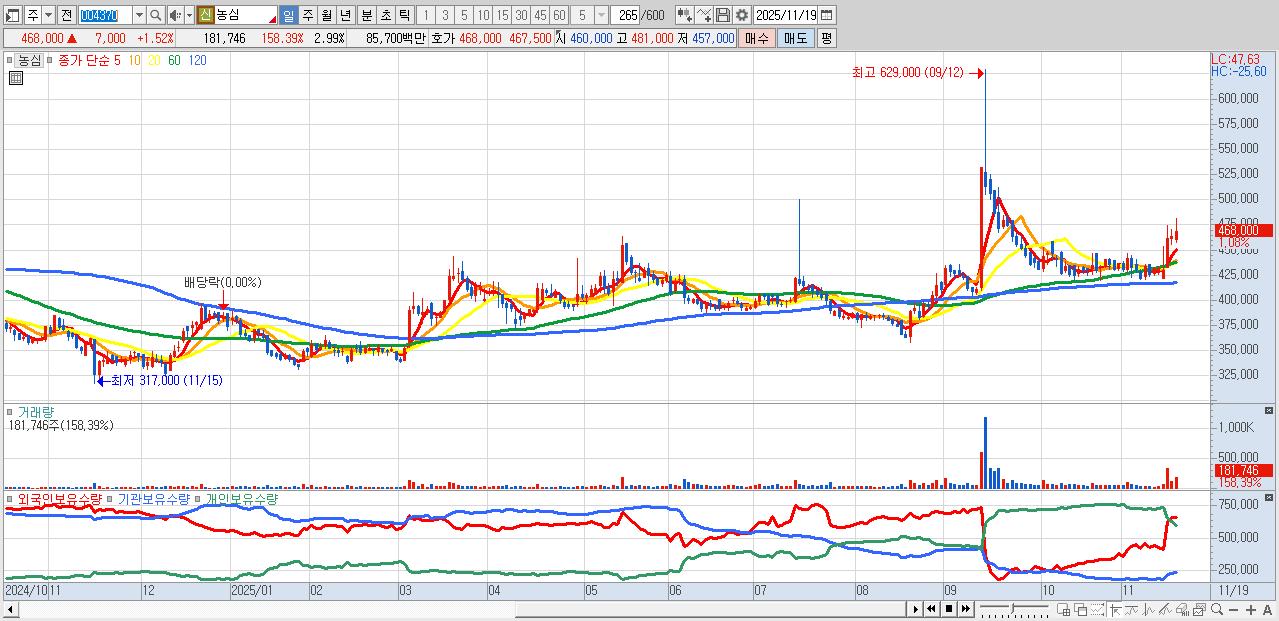This screenshot has width=1279, height=621.
Task: Click the rewind button in chart replay
Action: (931, 609)
